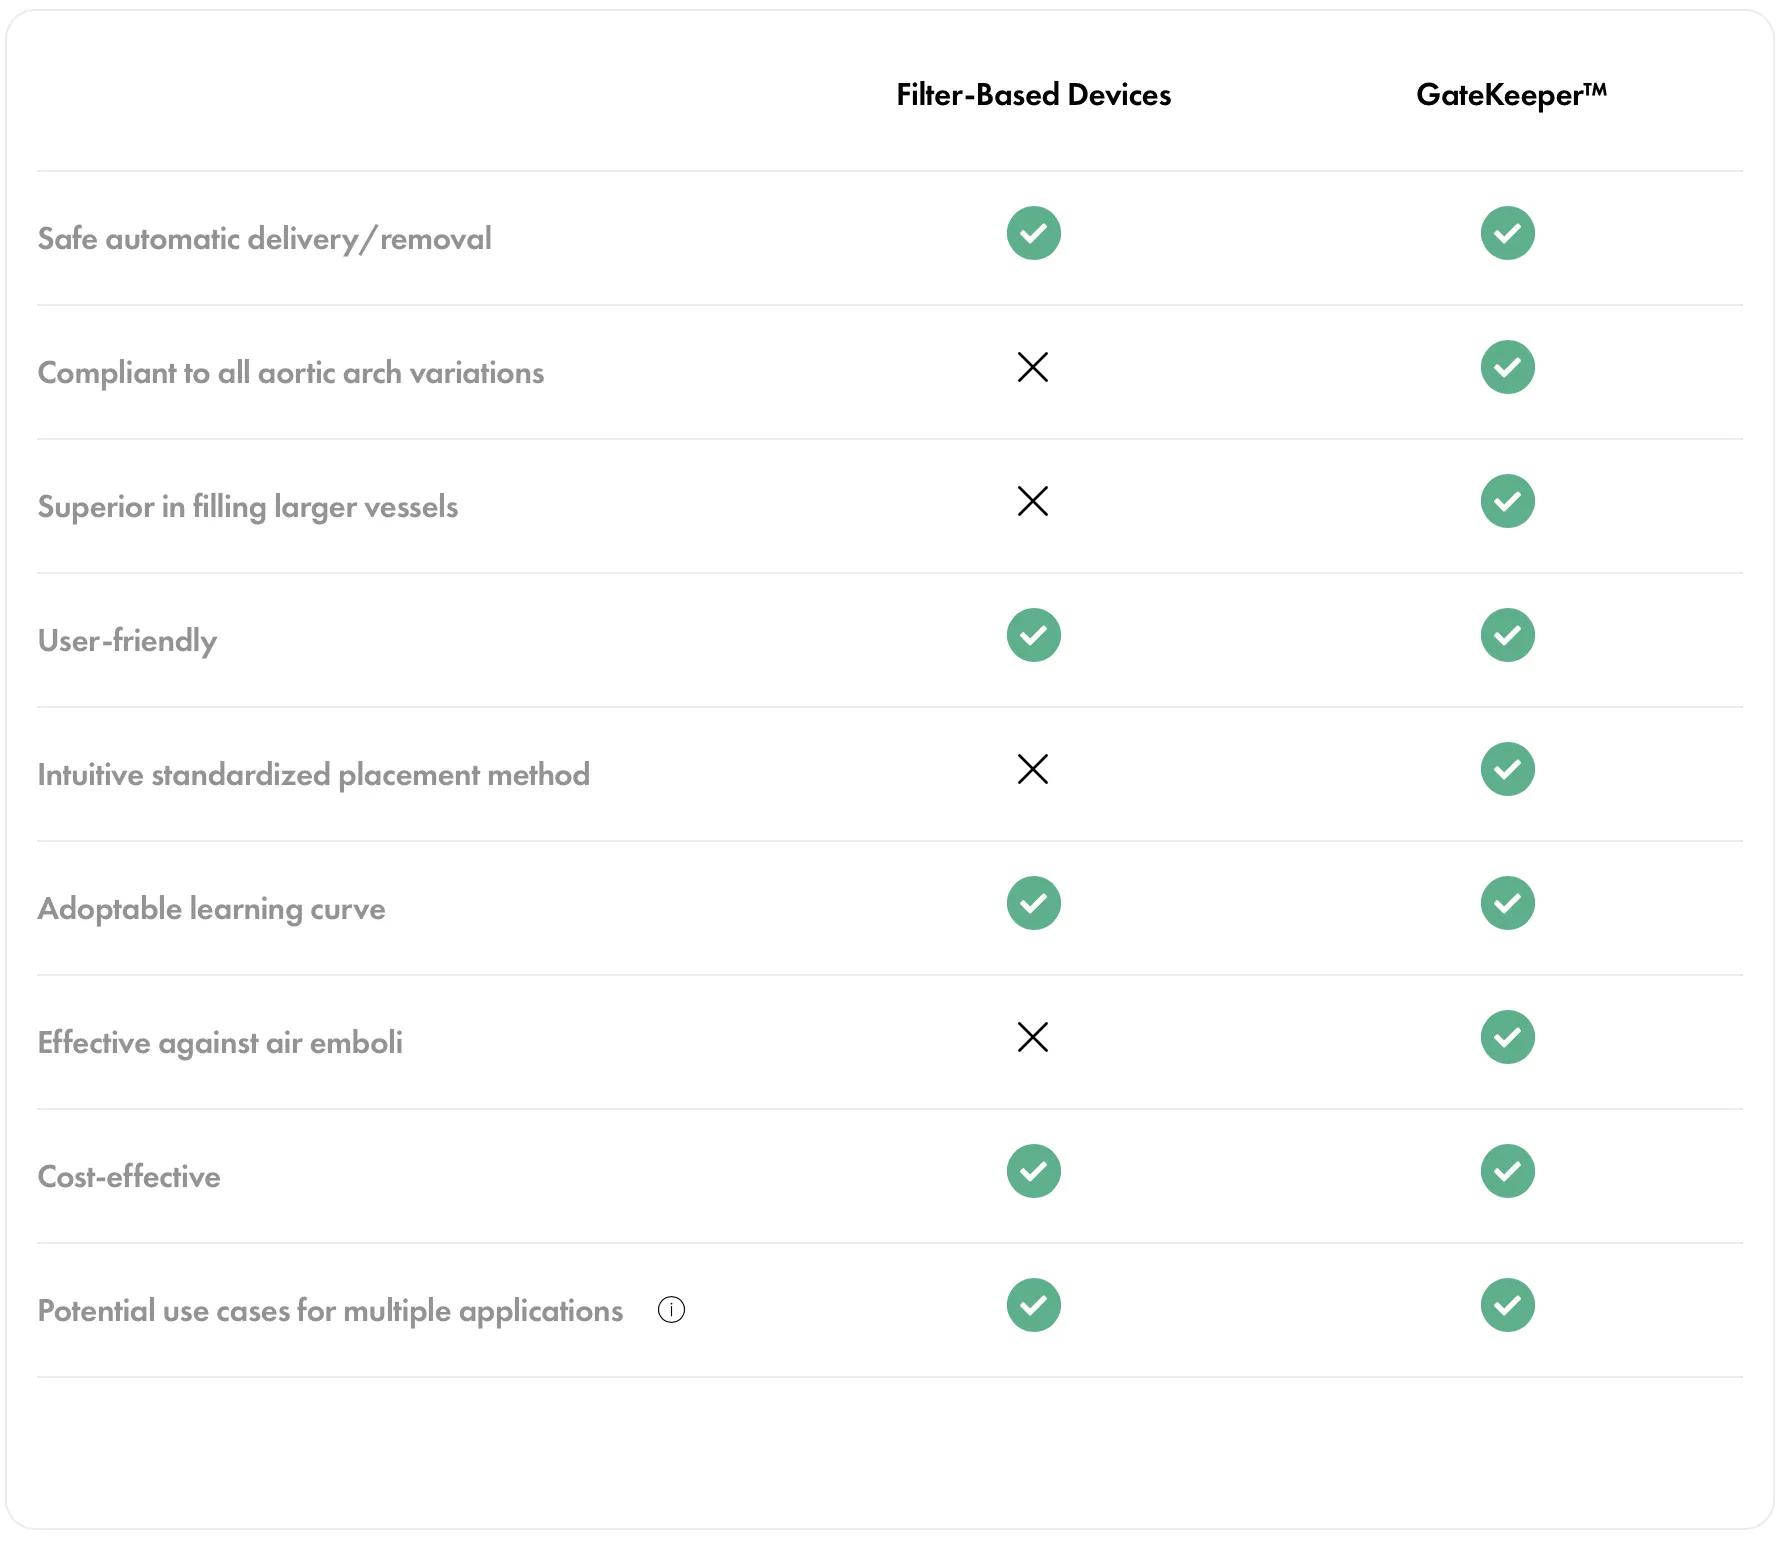1788x1544 pixels.
Task: Click the info icon beside multiple applications
Action: [x=671, y=1310]
